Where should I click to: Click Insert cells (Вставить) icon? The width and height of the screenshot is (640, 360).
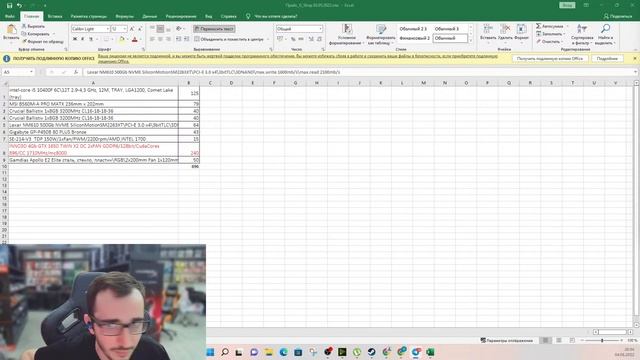click(x=488, y=29)
